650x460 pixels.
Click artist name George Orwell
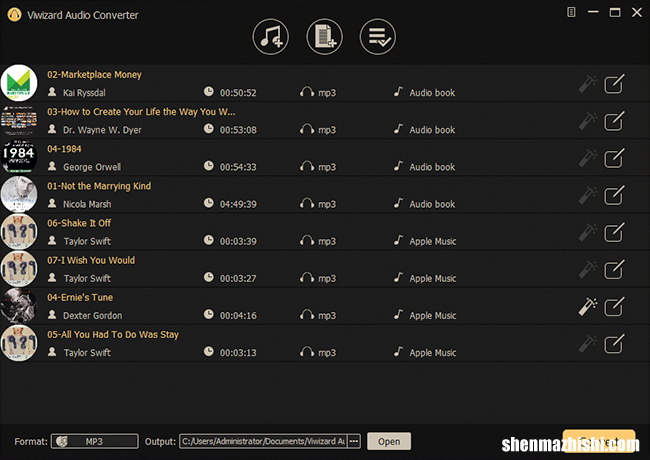click(92, 167)
